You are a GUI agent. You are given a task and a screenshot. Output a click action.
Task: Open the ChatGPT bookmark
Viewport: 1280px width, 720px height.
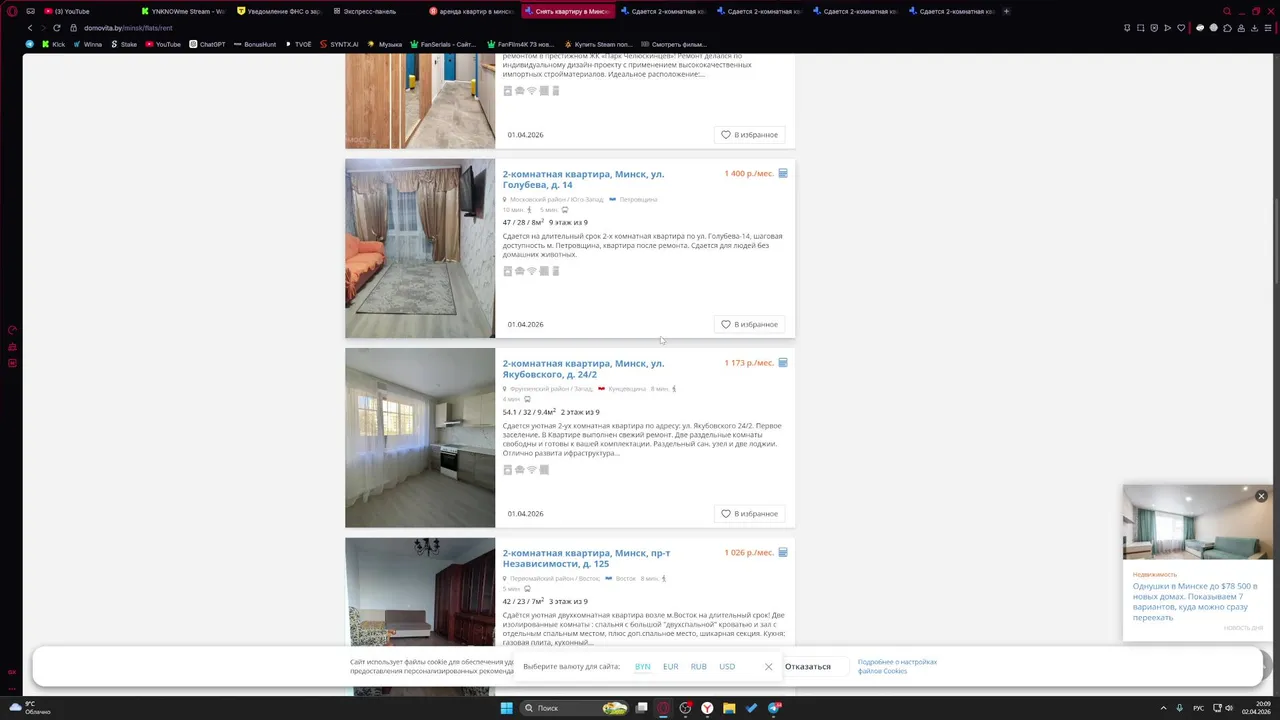[x=207, y=44]
